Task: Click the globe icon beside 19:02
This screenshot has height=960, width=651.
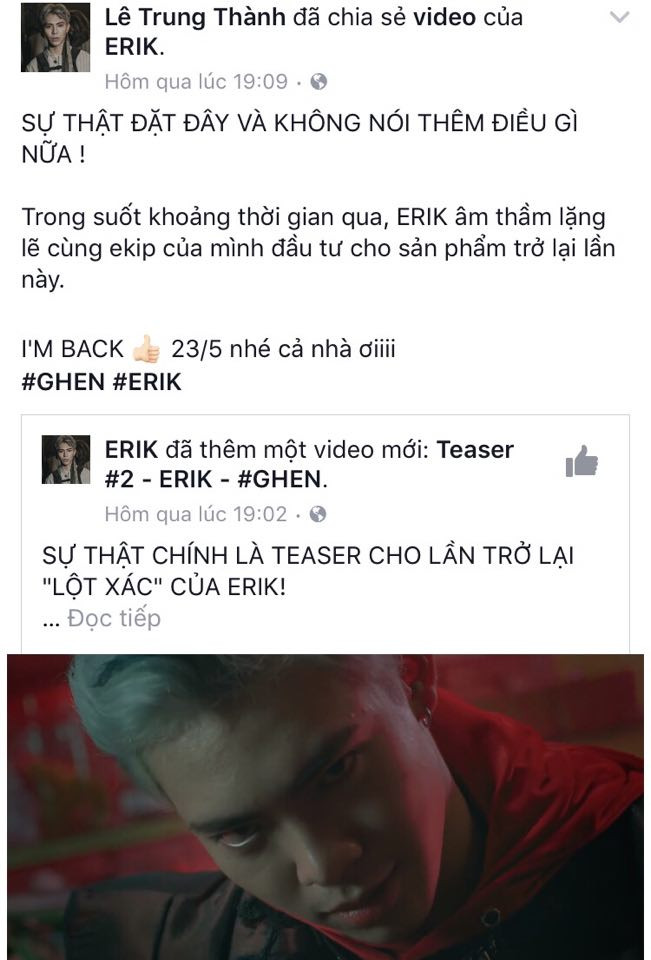Action: [318, 514]
